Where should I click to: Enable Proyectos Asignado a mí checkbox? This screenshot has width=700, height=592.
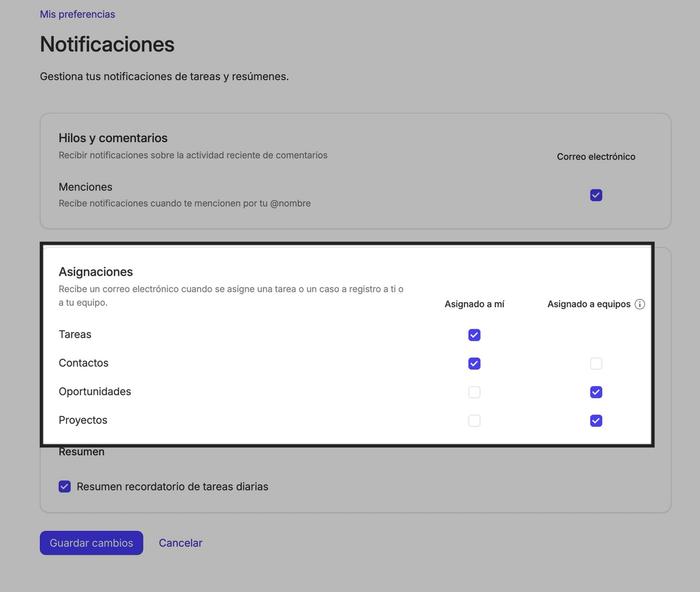(474, 421)
